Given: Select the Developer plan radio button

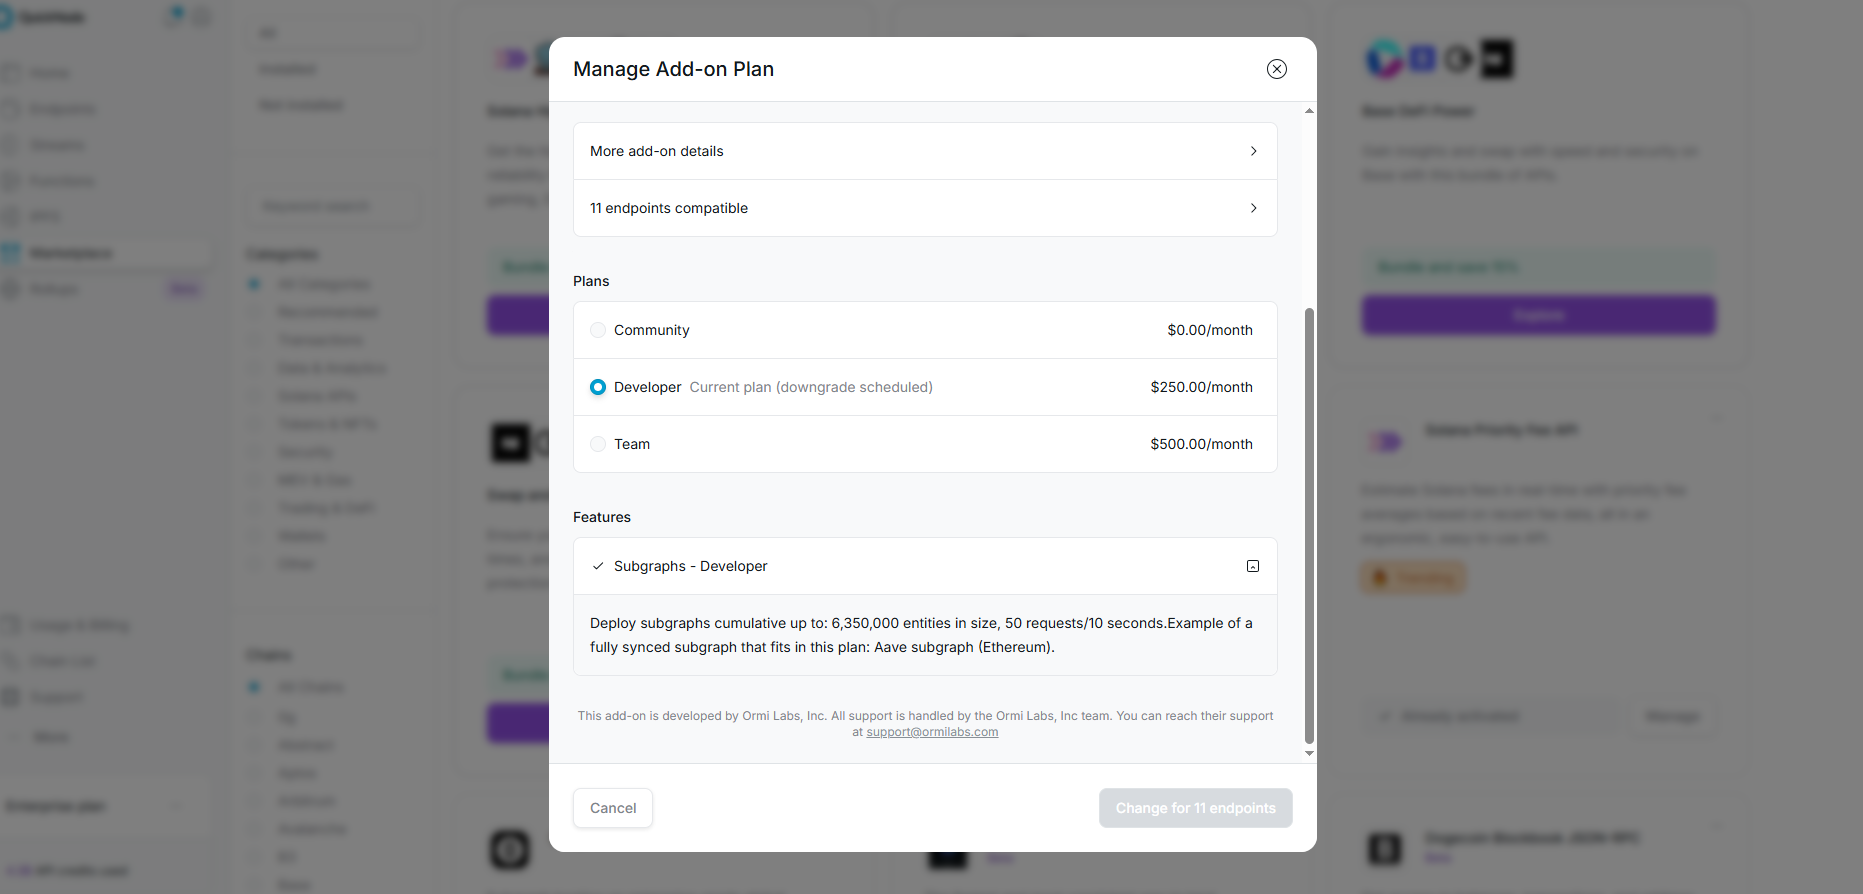Looking at the screenshot, I should tap(598, 387).
